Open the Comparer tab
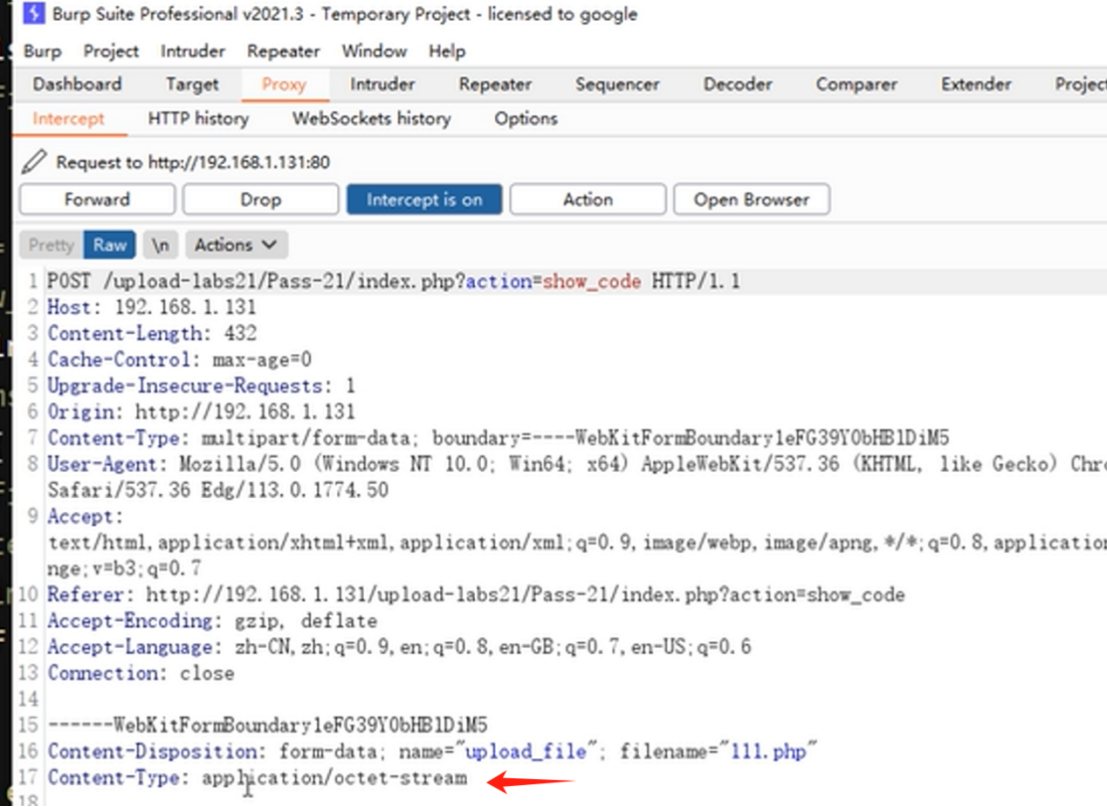The image size is (1107, 807). coord(856,84)
